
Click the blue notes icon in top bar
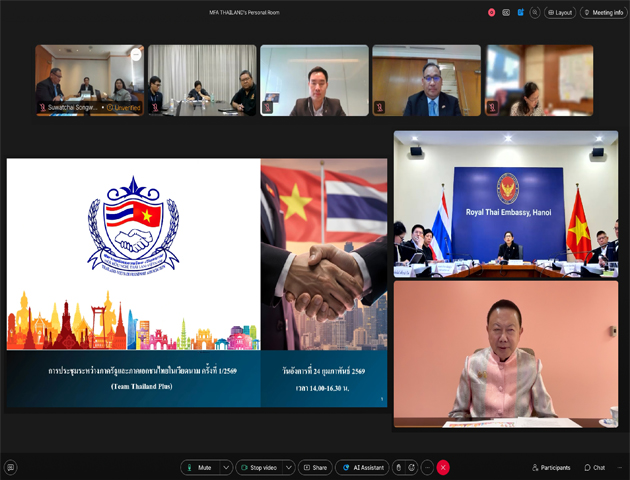[520, 12]
